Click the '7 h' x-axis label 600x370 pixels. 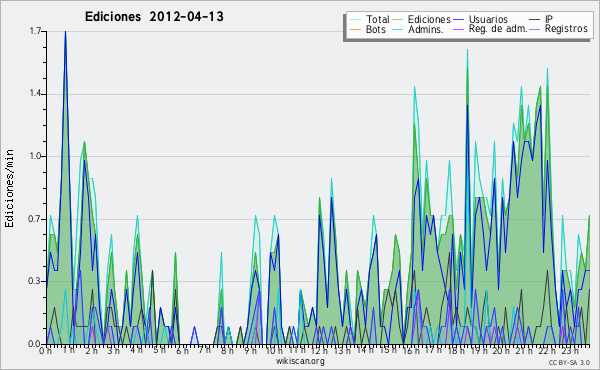tap(205, 350)
